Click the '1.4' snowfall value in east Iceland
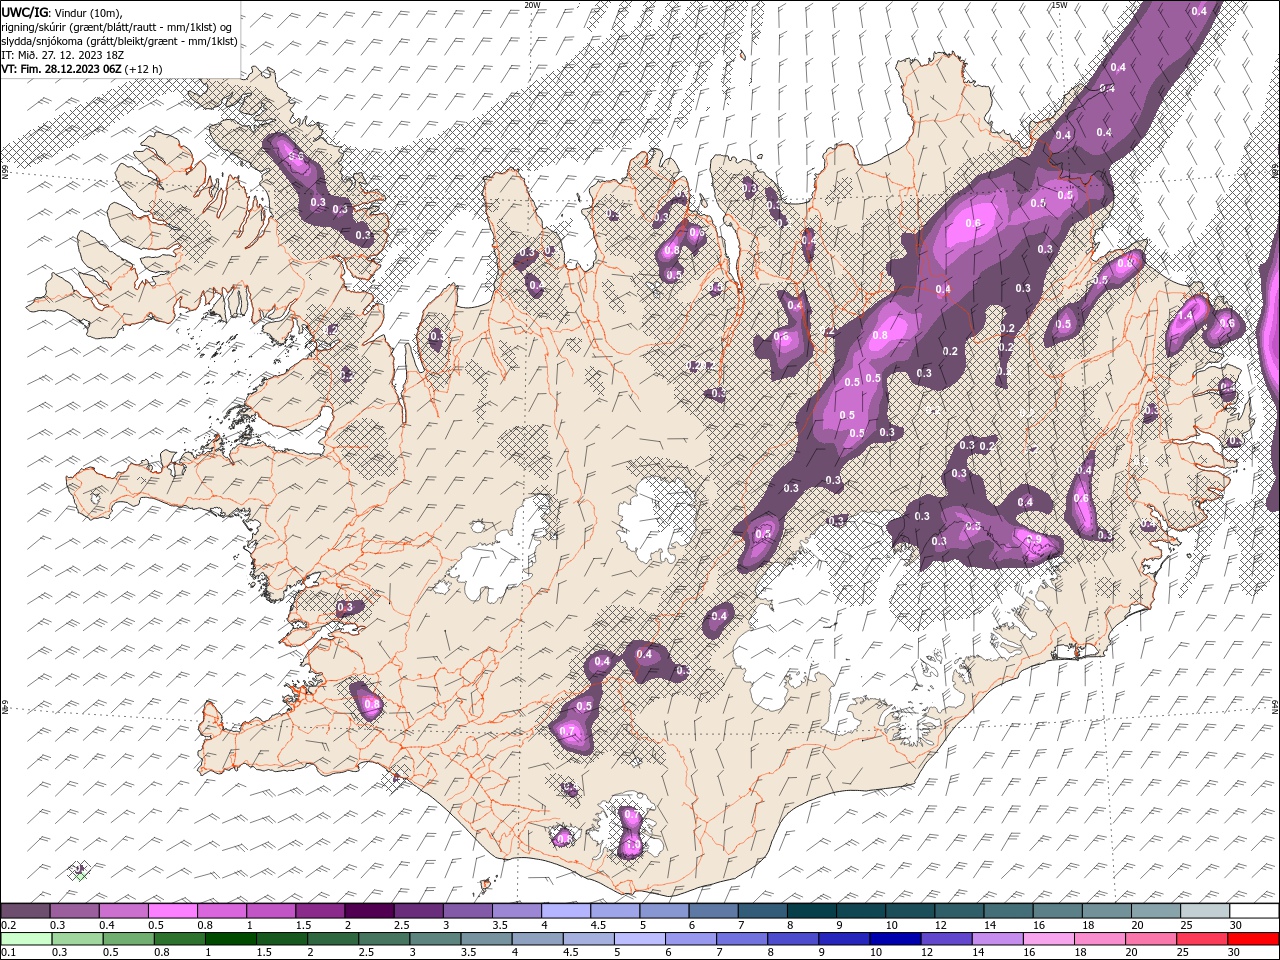 click(1185, 315)
